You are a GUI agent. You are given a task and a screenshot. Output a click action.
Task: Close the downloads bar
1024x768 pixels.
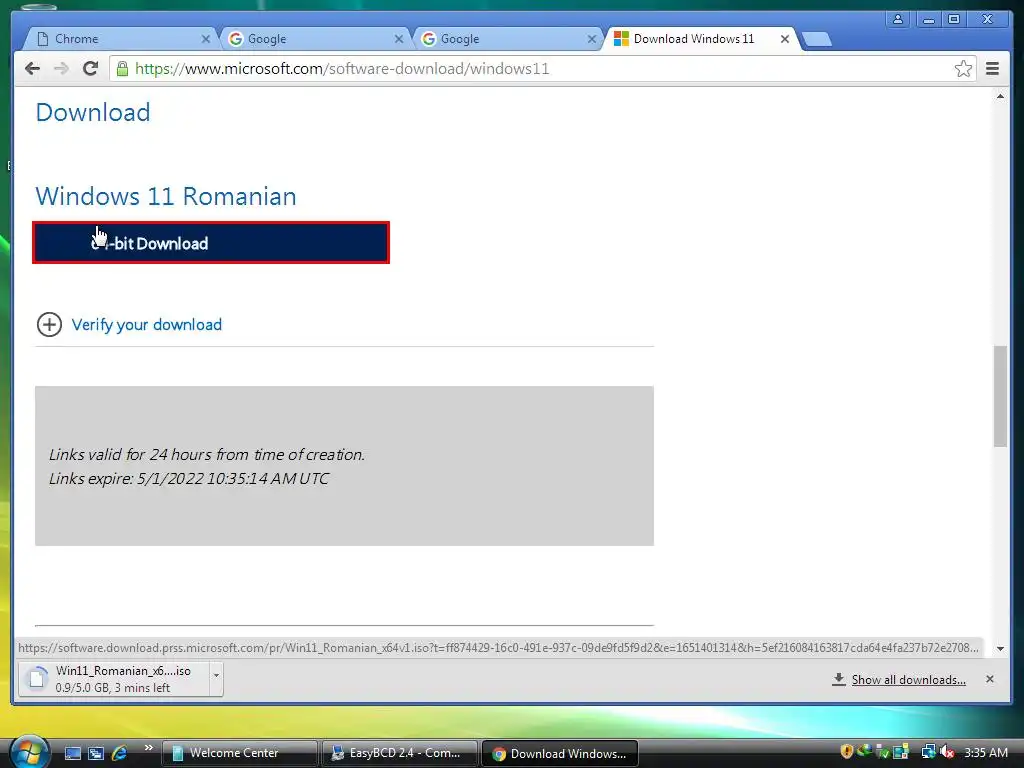(990, 679)
